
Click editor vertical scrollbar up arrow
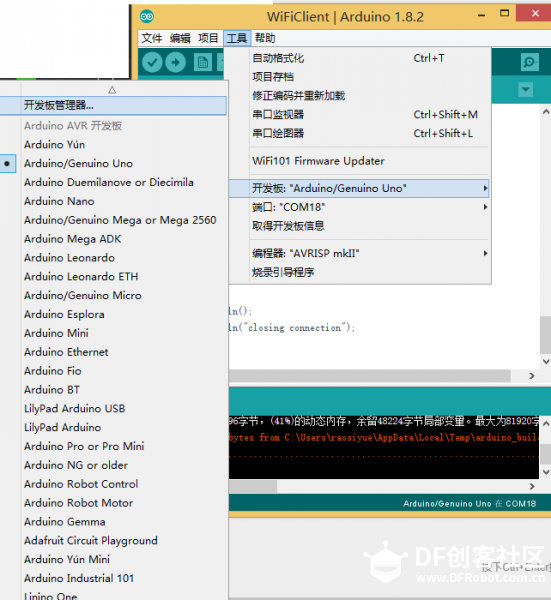(546, 112)
